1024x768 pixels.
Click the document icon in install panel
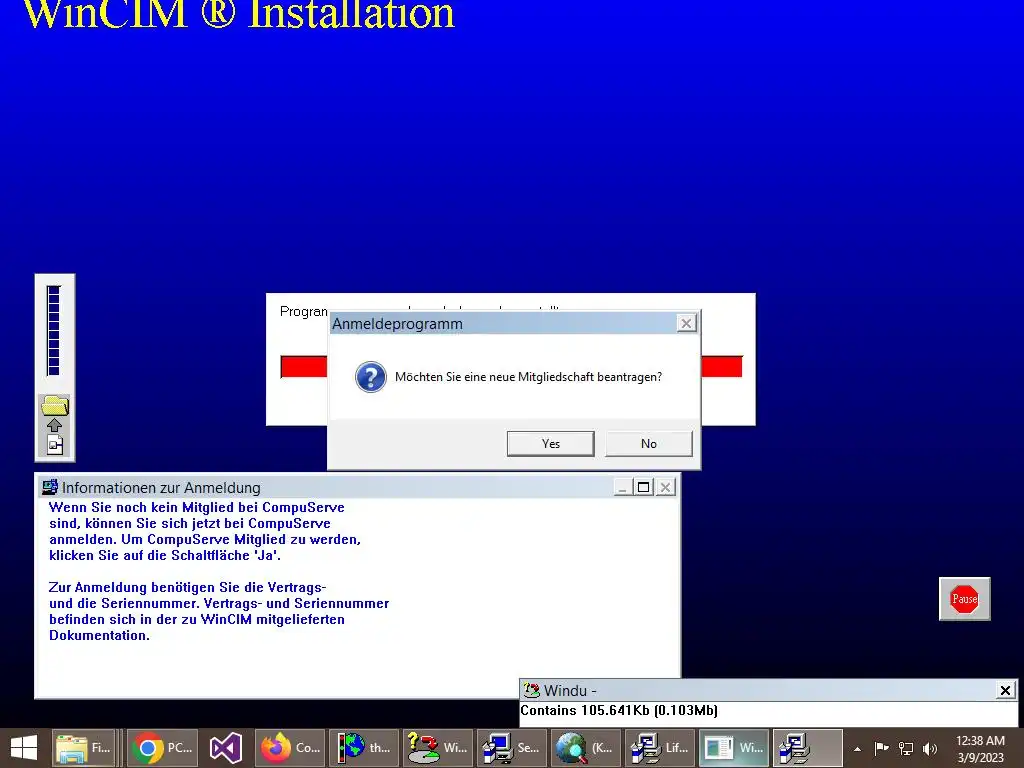[x=55, y=445]
